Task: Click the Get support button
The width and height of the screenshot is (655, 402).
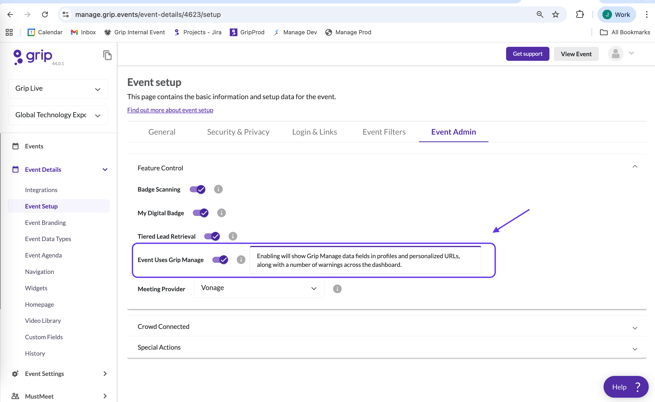Action: click(527, 54)
